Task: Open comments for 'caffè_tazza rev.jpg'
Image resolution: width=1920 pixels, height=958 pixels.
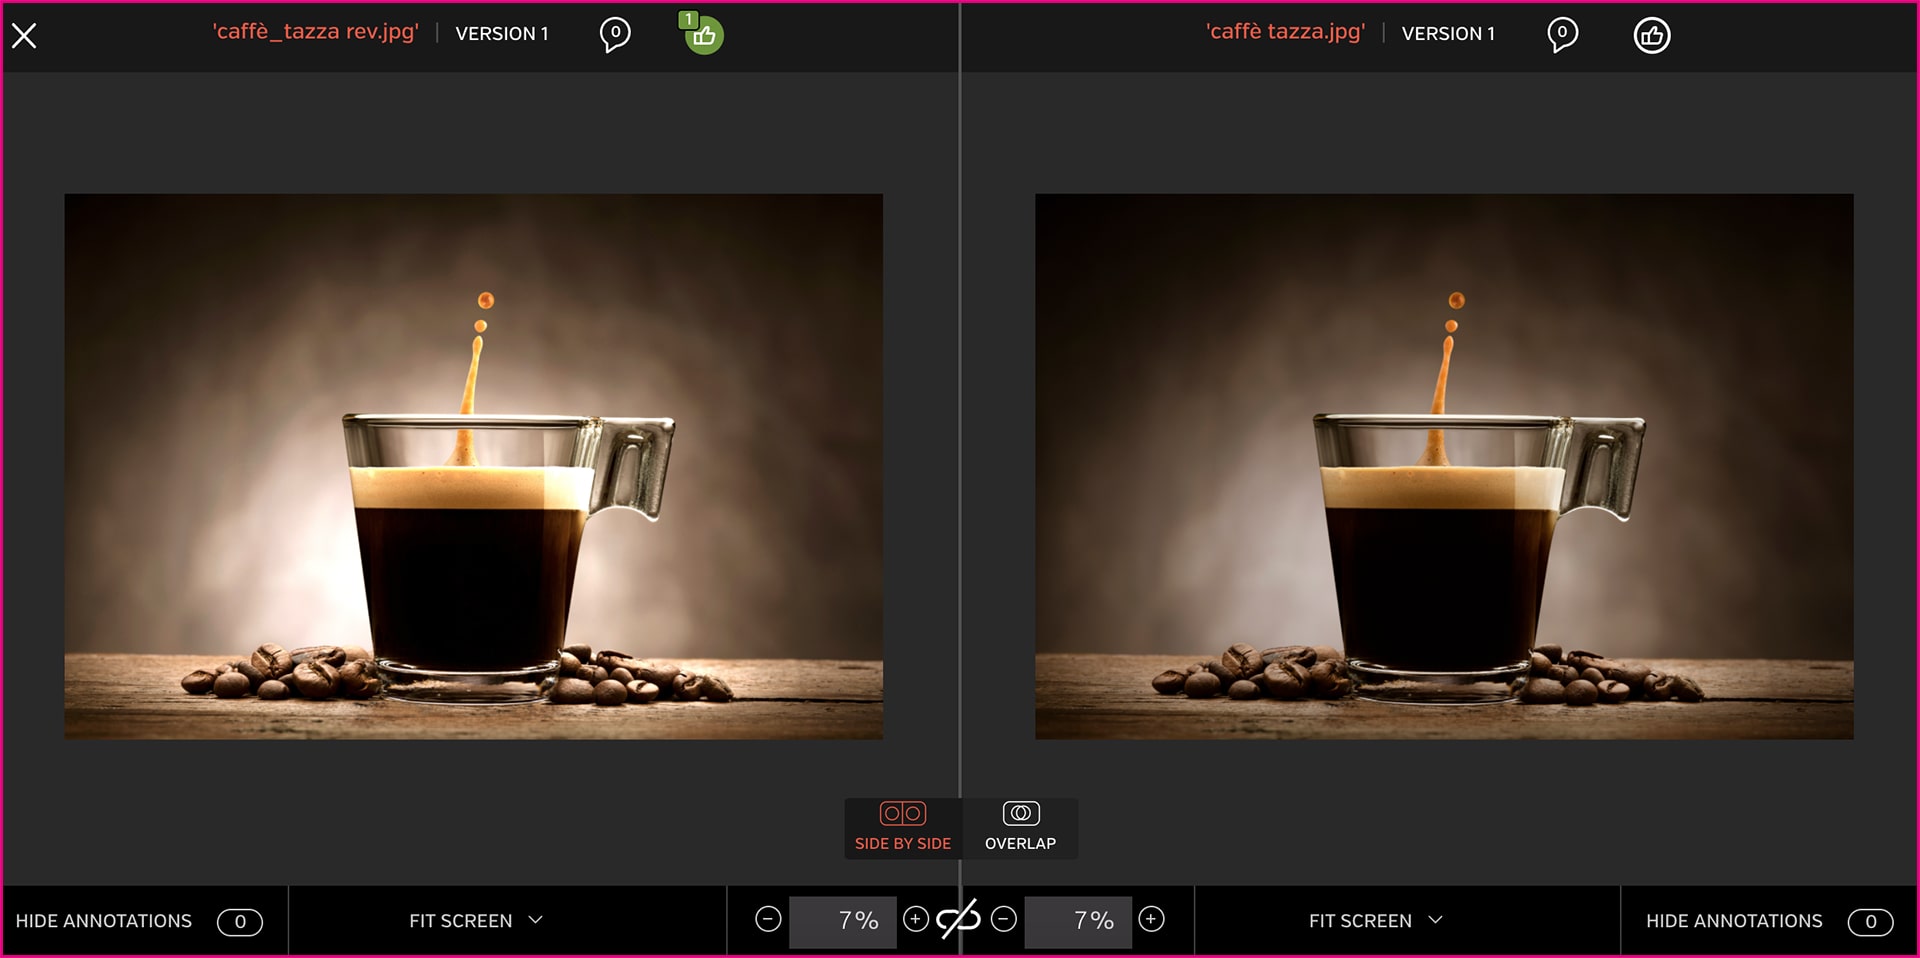Action: 615,35
